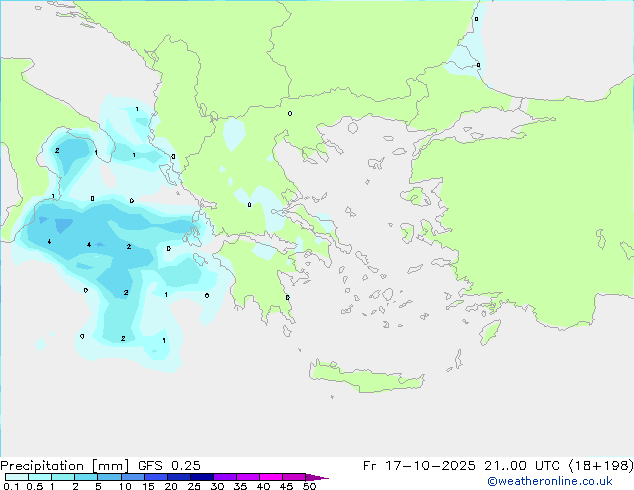
Task: Click the legend swatch between 10 and 15
Action: click(x=132, y=477)
